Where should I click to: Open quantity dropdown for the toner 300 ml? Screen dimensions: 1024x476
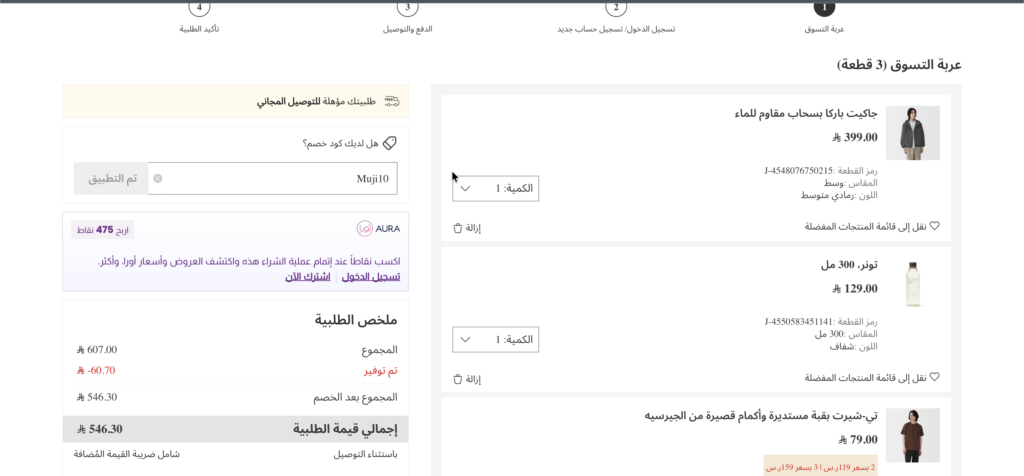496,340
